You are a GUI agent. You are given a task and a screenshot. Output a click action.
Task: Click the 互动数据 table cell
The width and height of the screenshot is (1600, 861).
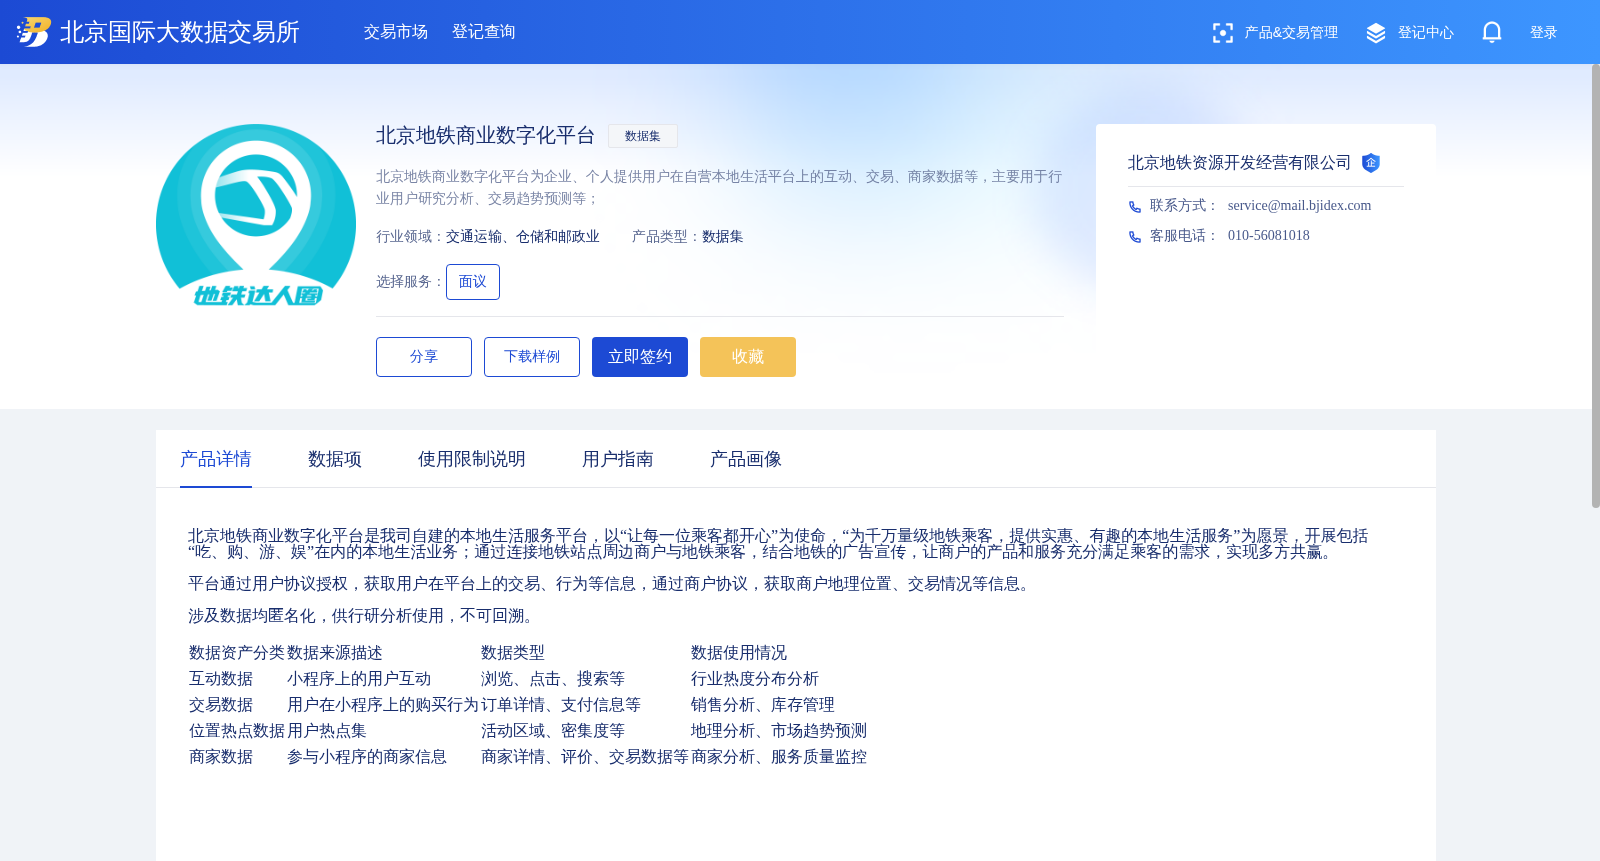pyautogui.click(x=221, y=679)
